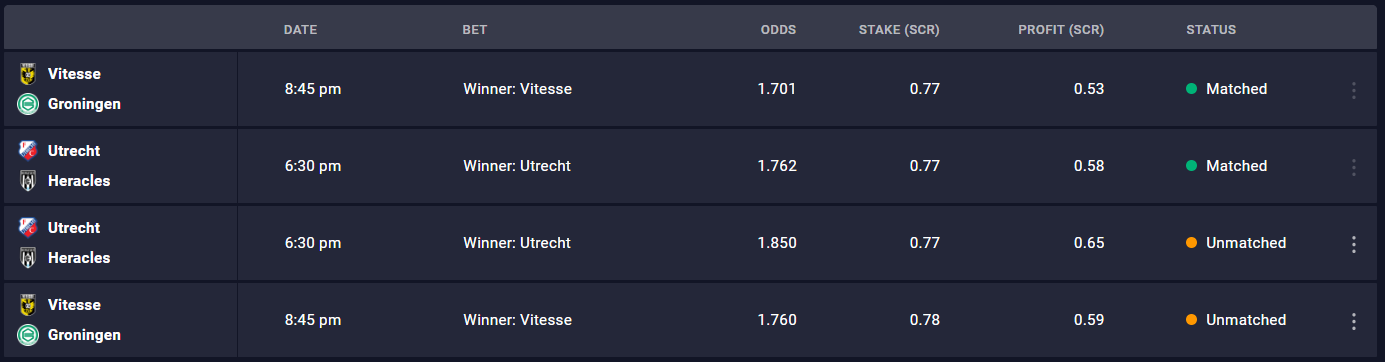Image resolution: width=1385 pixels, height=362 pixels.
Task: Open three-dot menu for the 1.701 Vitesse bet
Action: (x=1354, y=90)
